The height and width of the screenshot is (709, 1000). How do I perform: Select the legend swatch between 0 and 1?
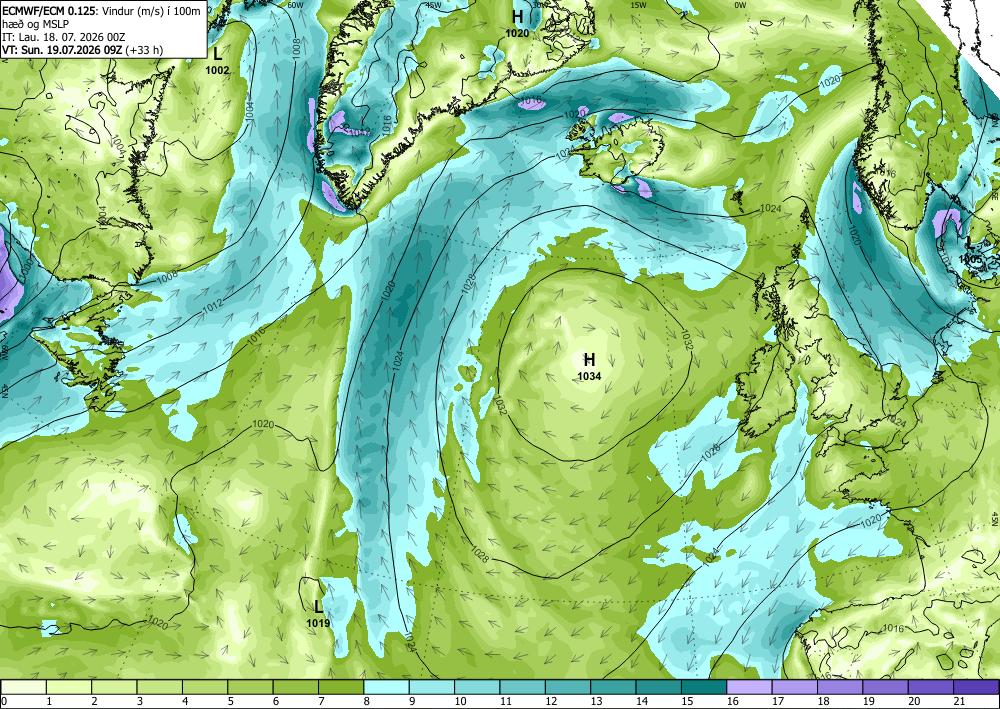(x=24, y=687)
